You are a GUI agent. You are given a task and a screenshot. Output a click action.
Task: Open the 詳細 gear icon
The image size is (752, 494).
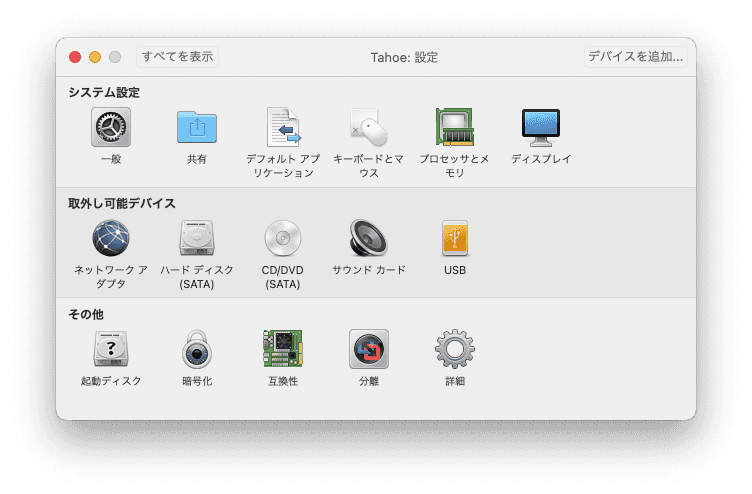(455, 349)
